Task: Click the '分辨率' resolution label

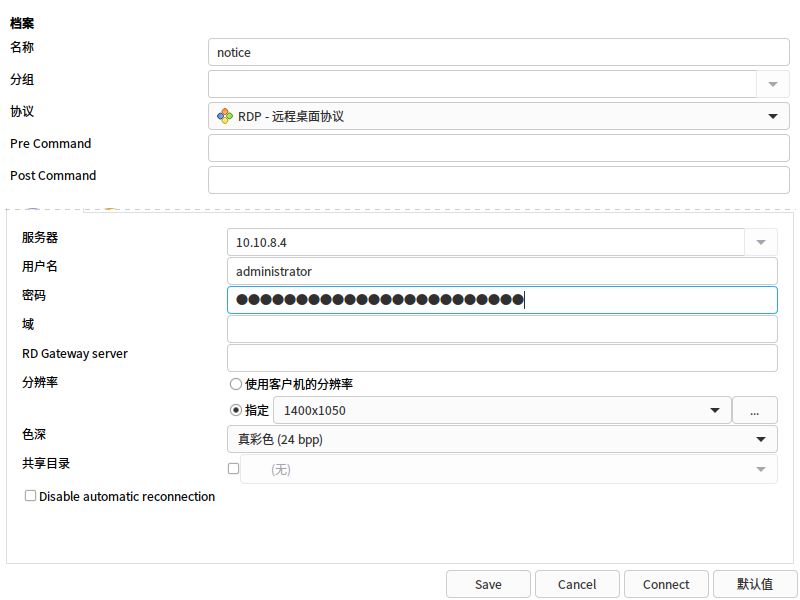Action: (x=40, y=382)
